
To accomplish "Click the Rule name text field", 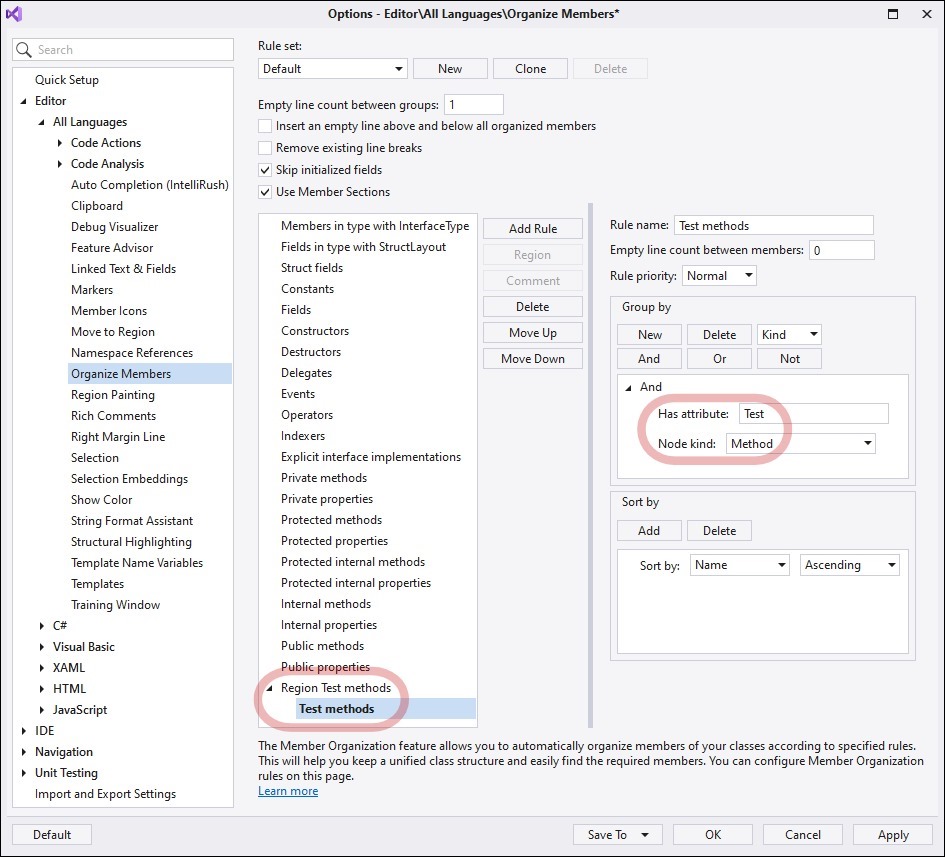I will click(774, 225).
